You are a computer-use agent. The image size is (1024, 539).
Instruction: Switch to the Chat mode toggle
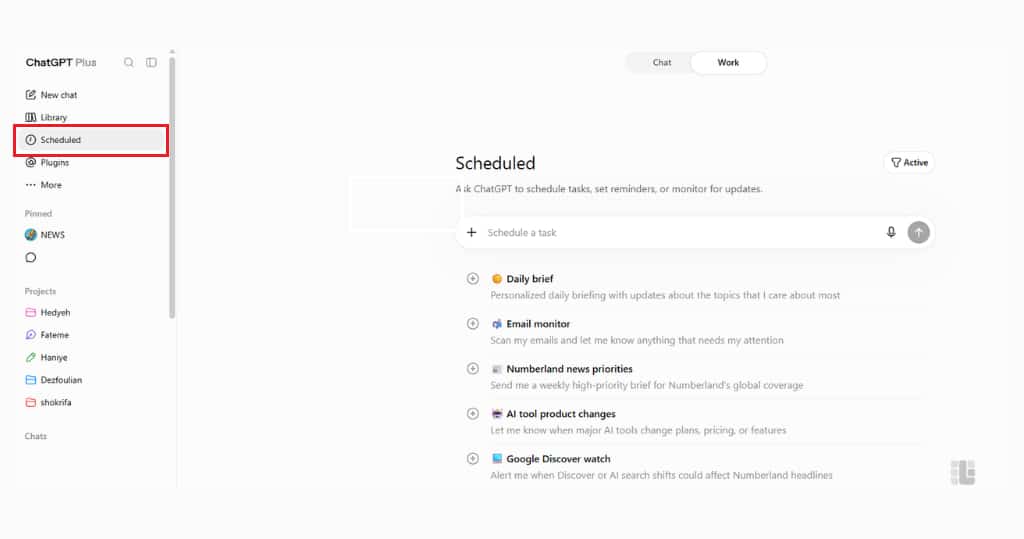[662, 63]
